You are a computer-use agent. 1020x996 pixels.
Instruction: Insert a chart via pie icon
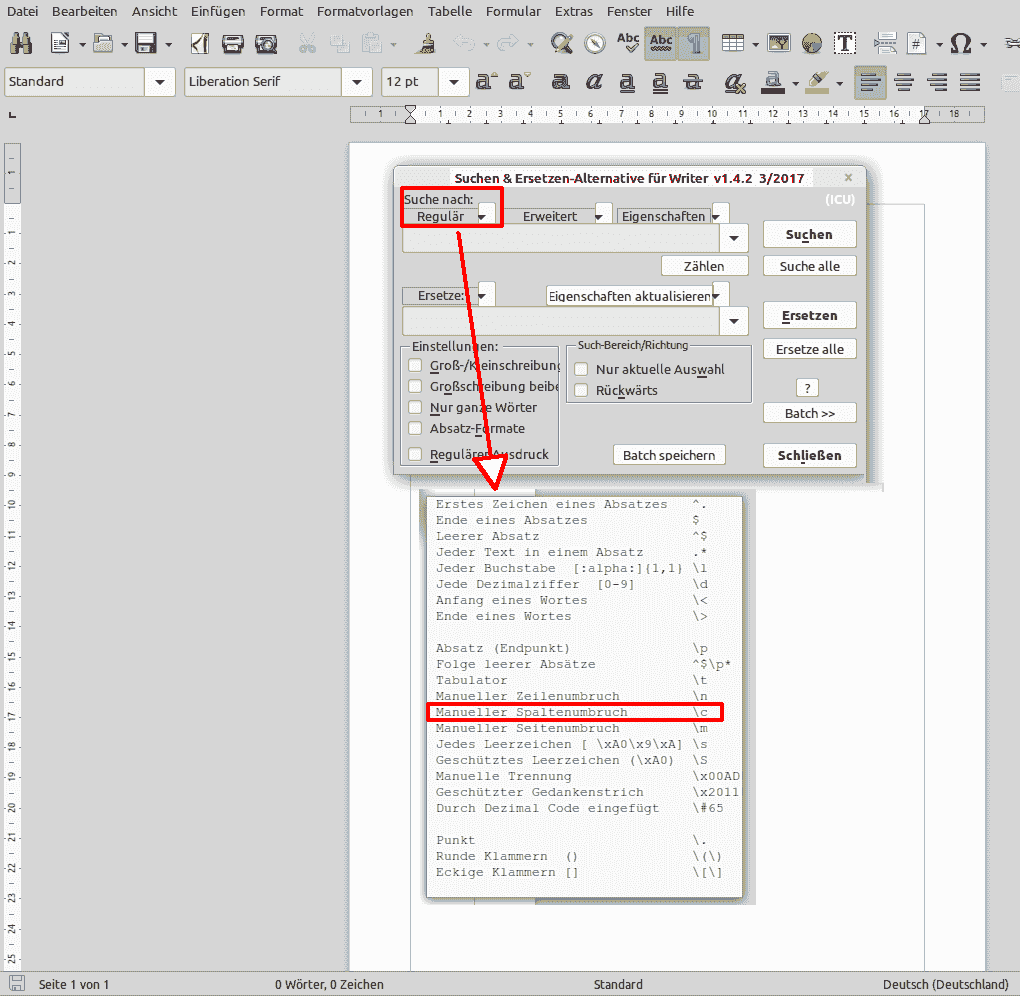pyautogui.click(x=812, y=44)
